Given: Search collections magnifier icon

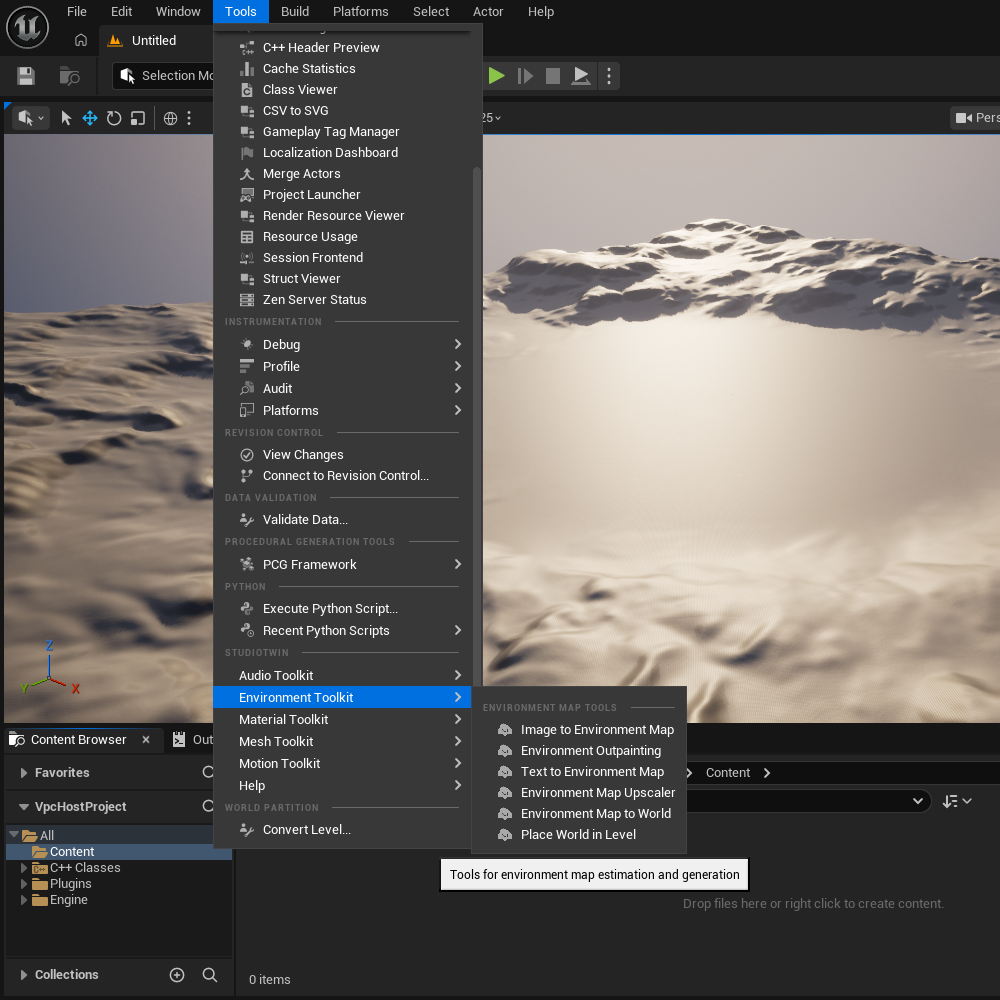Looking at the screenshot, I should (x=210, y=975).
